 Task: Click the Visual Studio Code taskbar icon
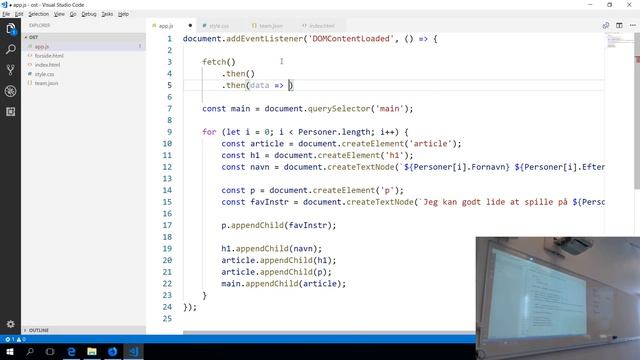(x=133, y=351)
